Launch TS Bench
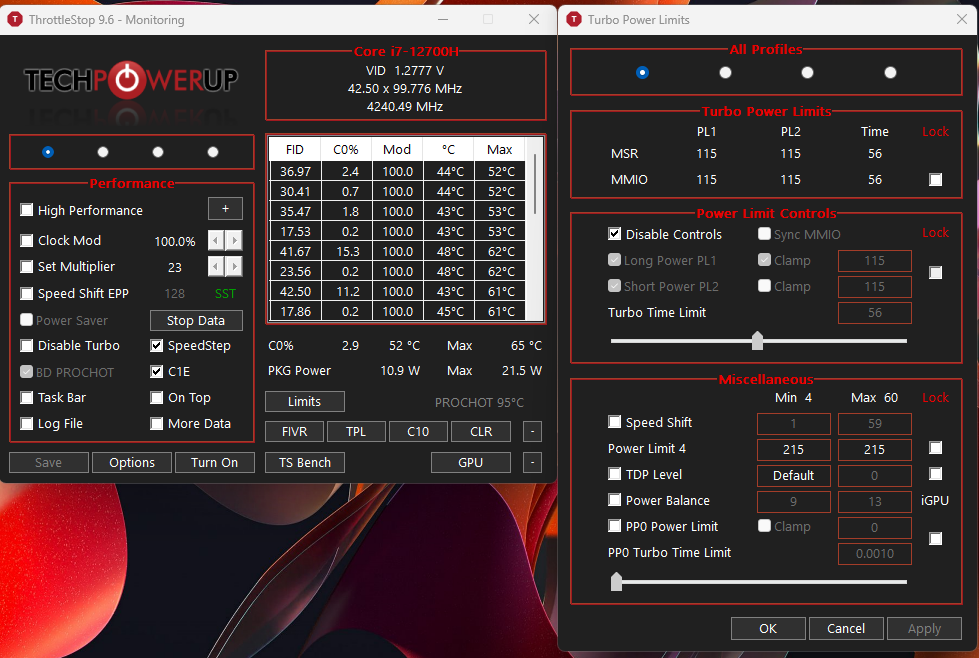Image resolution: width=979 pixels, height=658 pixels. pos(305,463)
